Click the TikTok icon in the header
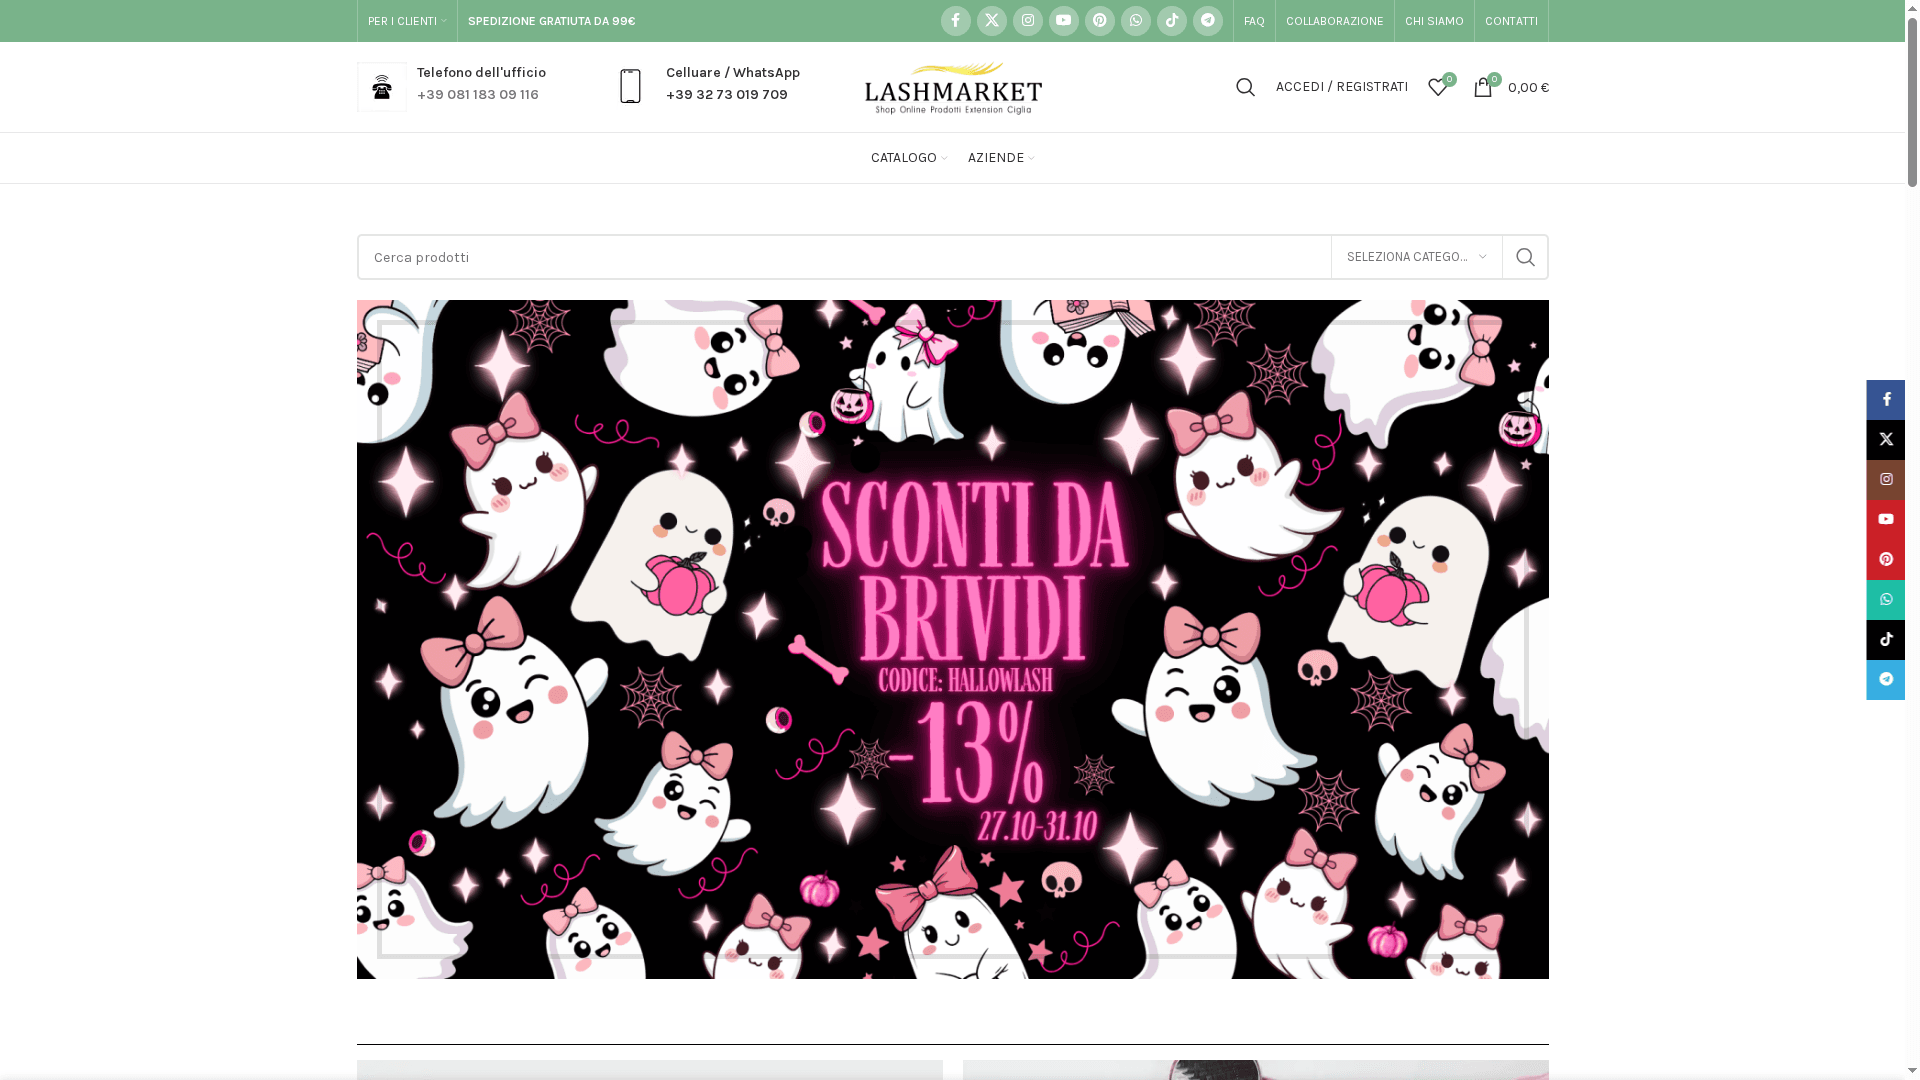This screenshot has width=1920, height=1080. coord(1171,20)
